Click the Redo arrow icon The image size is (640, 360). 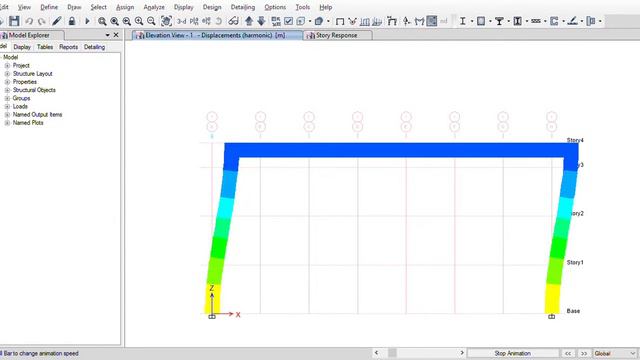tap(42, 21)
